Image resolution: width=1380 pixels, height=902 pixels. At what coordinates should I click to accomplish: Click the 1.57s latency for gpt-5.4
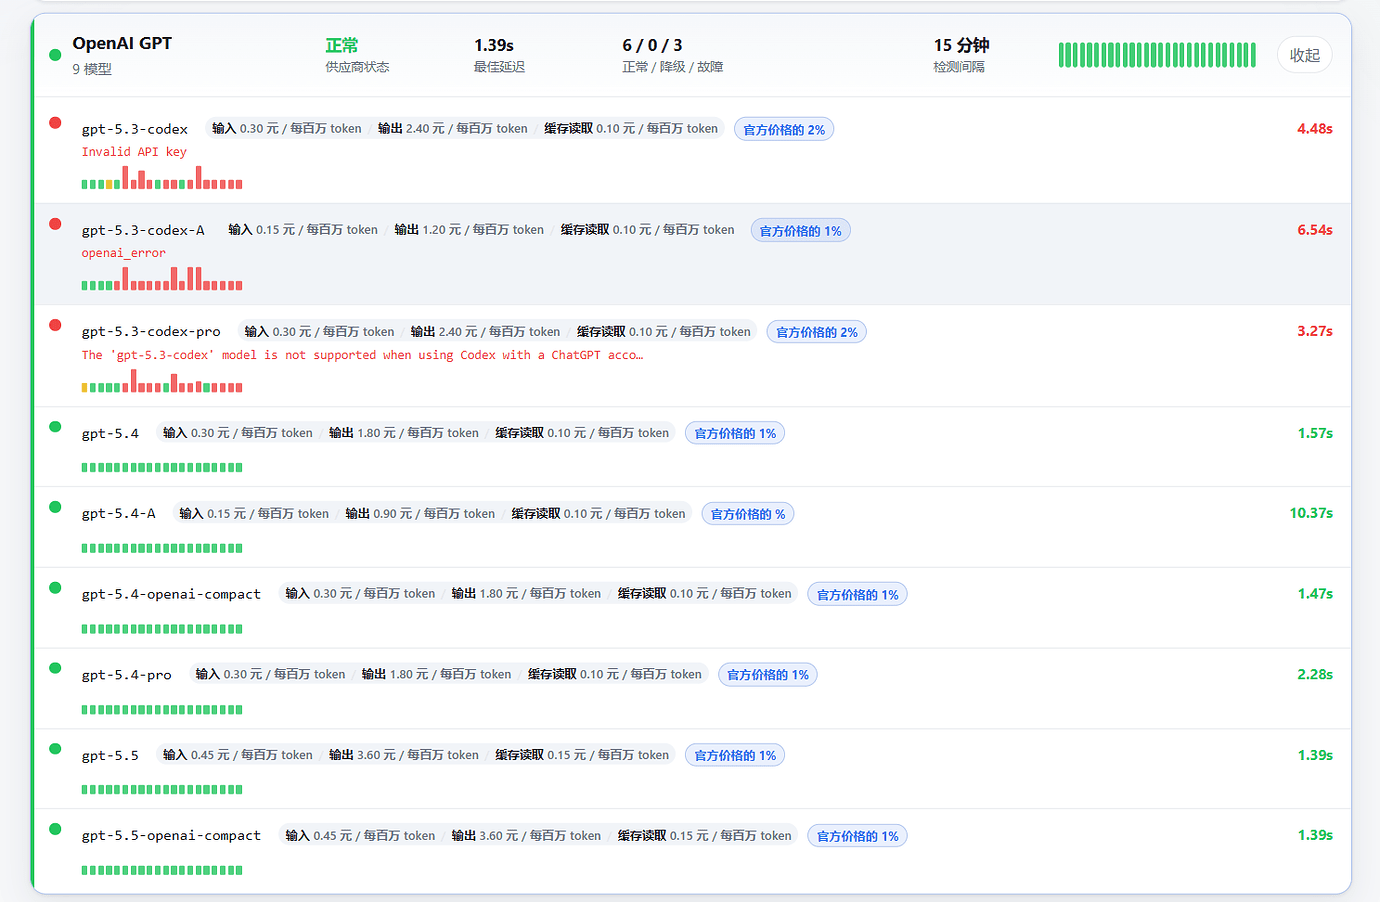tap(1315, 433)
